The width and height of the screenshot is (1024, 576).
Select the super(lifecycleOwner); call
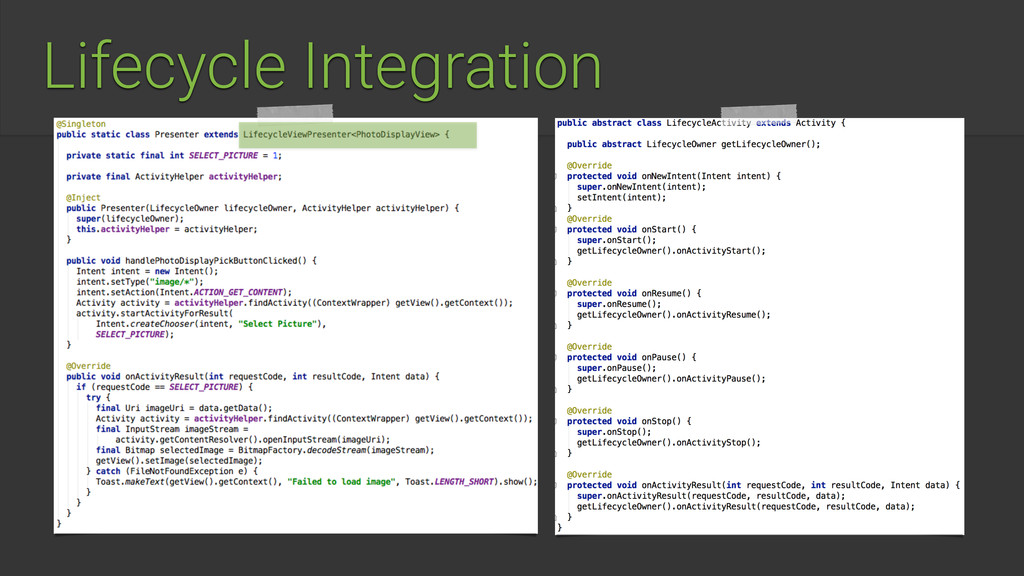[x=130, y=219]
